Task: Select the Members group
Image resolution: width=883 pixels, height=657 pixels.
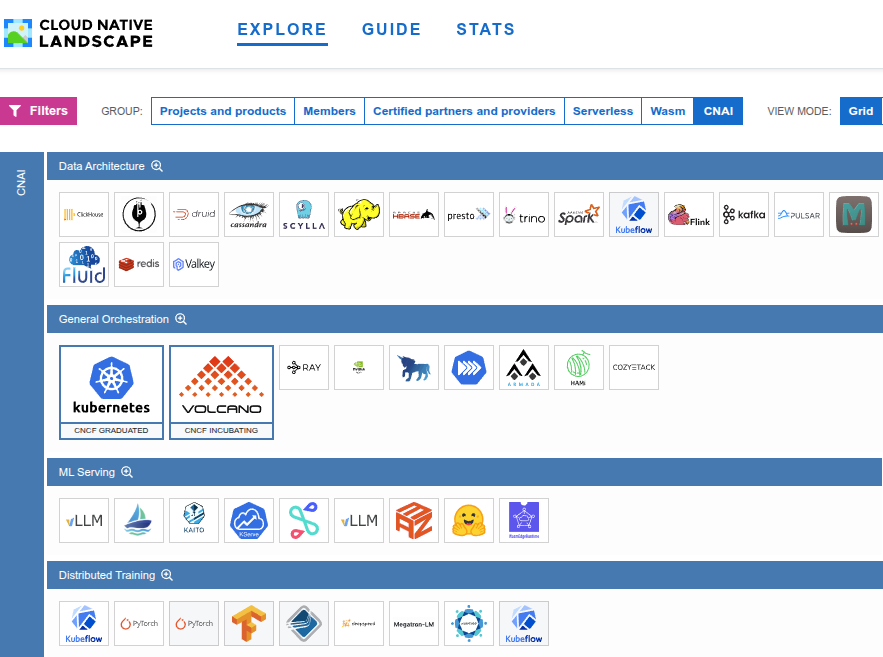Action: point(329,111)
